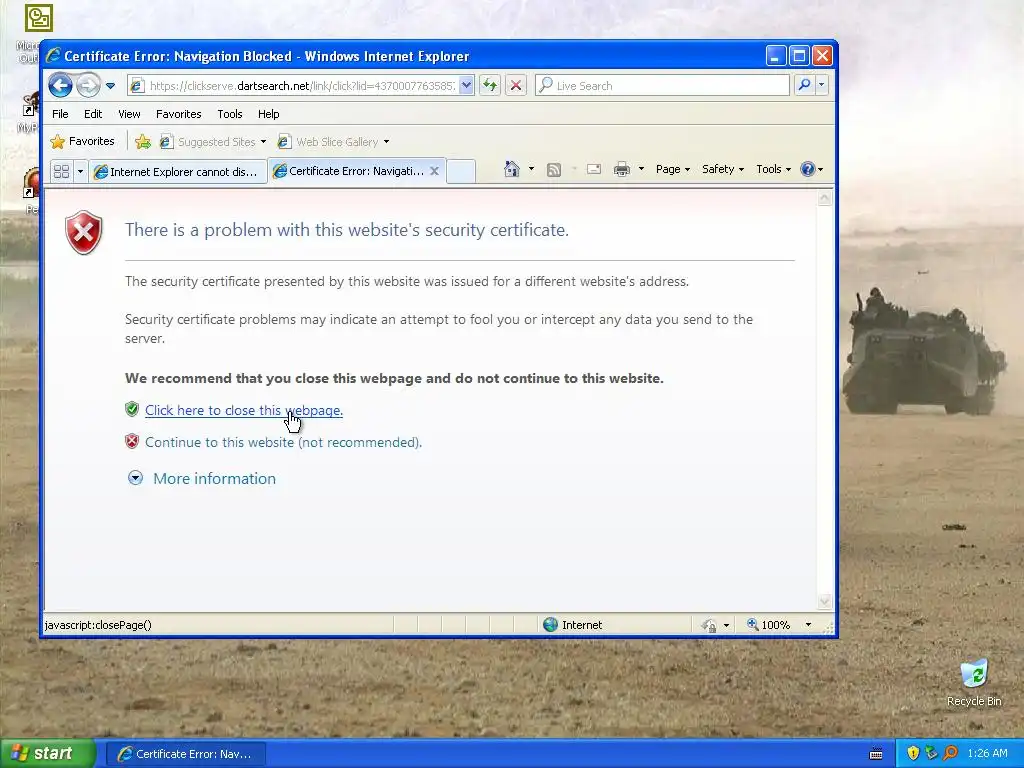Click the javascript:closePage() status text
The height and width of the screenshot is (768, 1024).
[98, 625]
